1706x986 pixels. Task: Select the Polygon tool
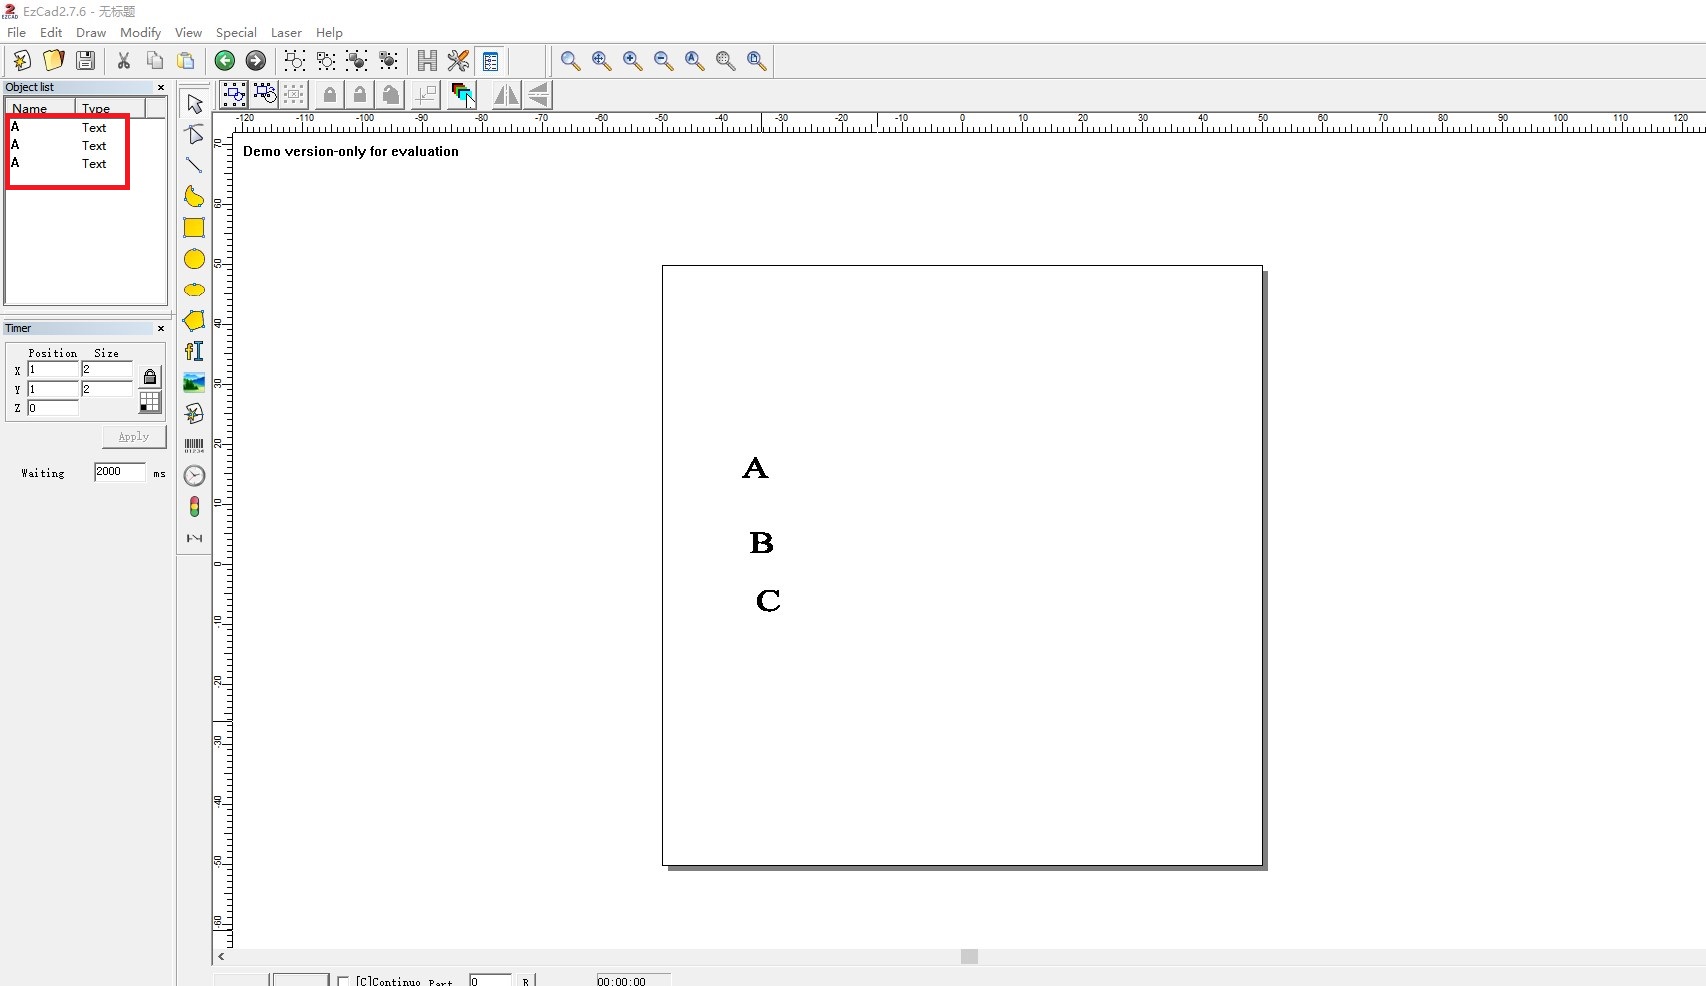point(194,321)
